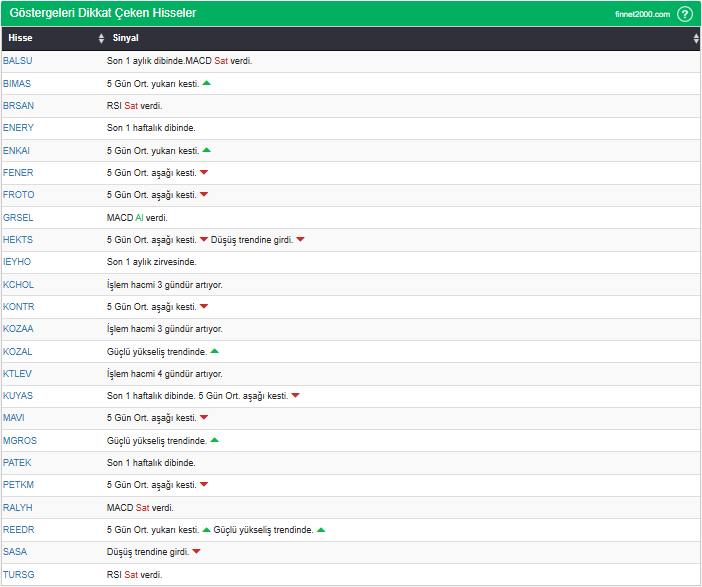Click the help question mark icon
Image resolution: width=702 pixels, height=587 pixels.
pyautogui.click(x=684, y=14)
